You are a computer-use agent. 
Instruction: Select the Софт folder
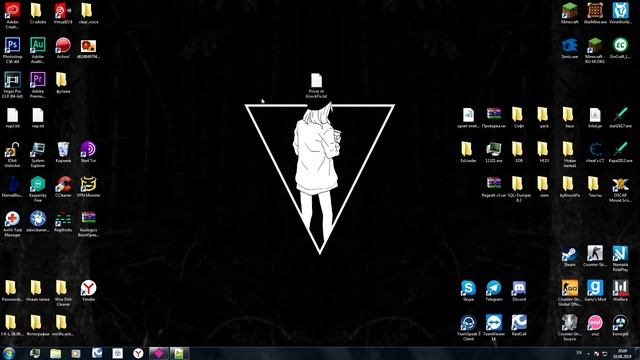519,117
